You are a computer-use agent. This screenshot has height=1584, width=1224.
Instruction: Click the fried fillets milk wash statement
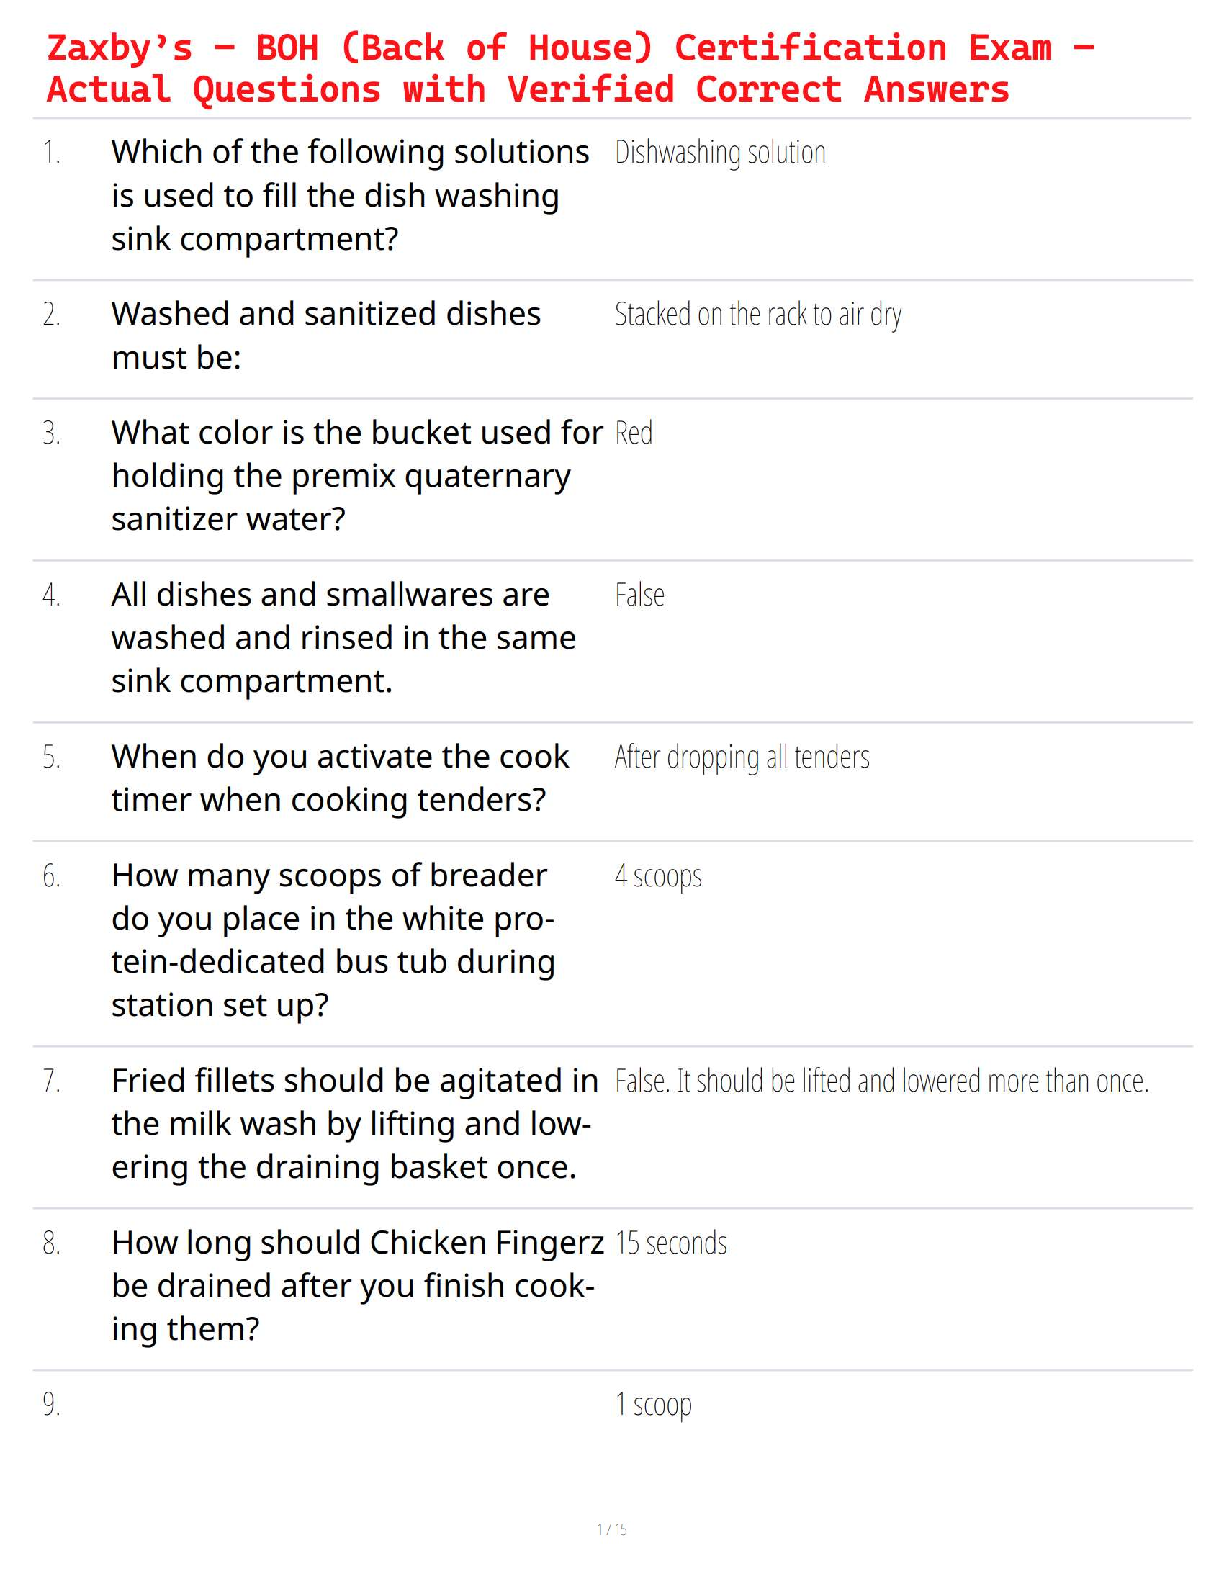pyautogui.click(x=355, y=1124)
